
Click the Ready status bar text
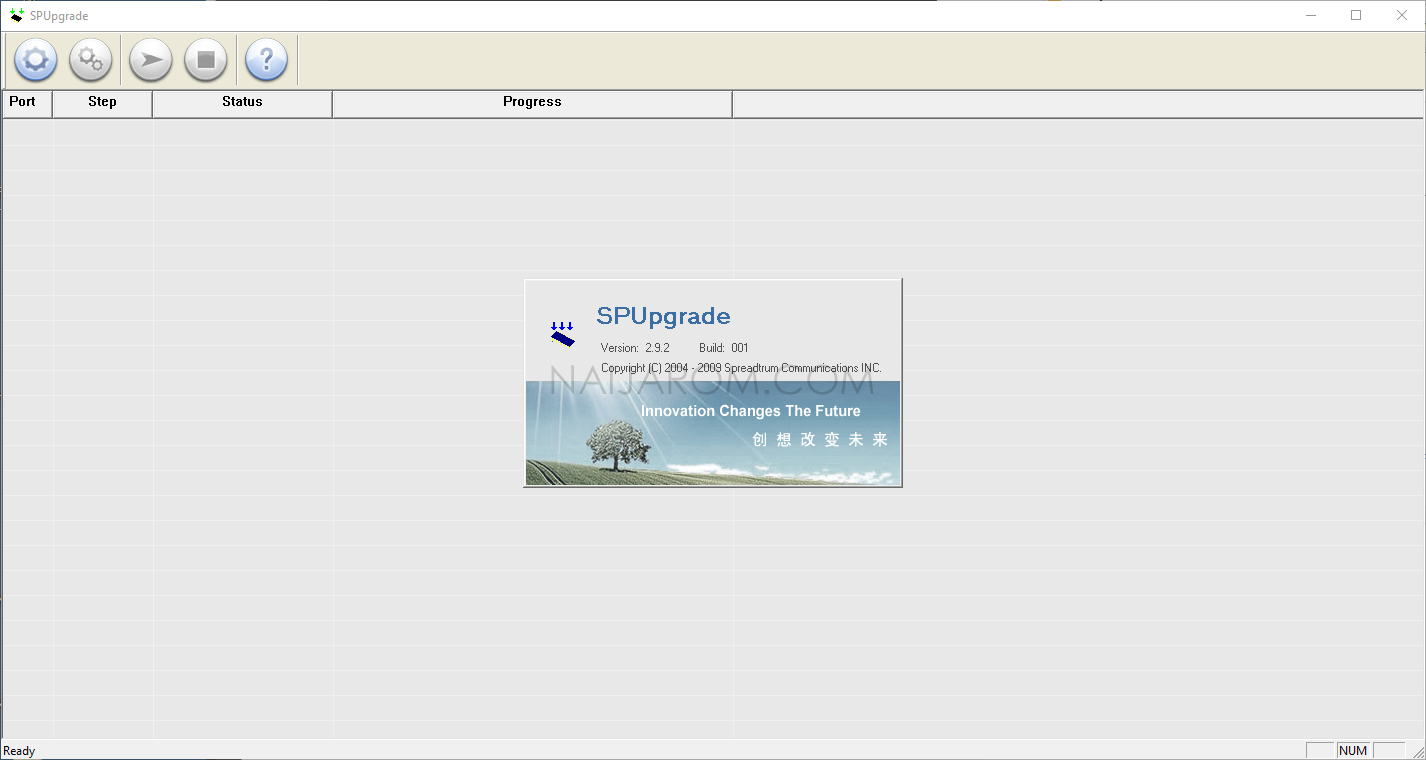[x=19, y=751]
